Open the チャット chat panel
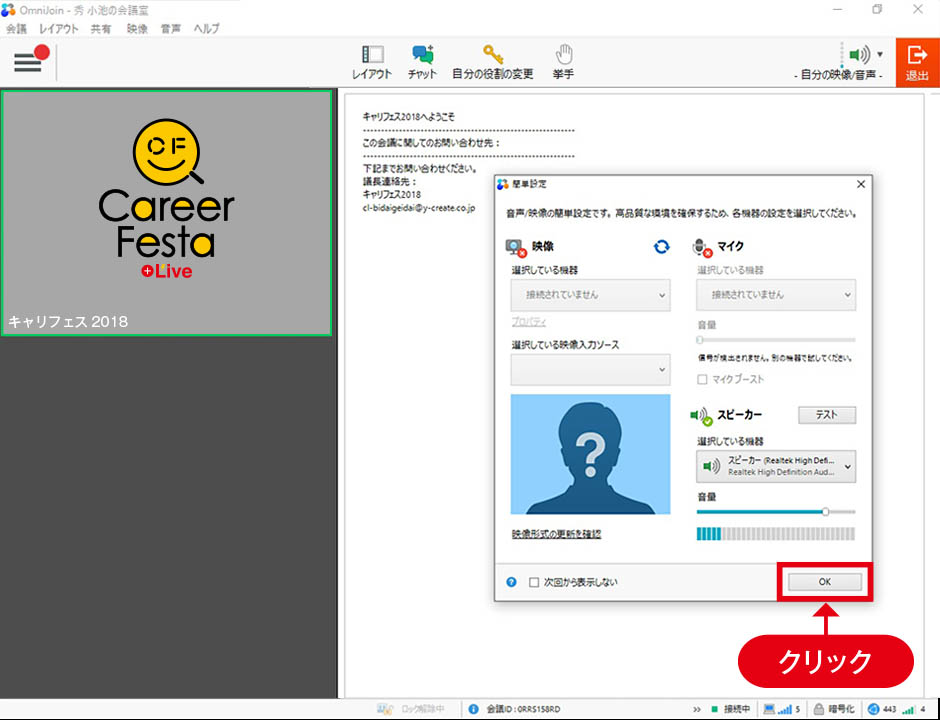This screenshot has width=940, height=720. point(422,56)
